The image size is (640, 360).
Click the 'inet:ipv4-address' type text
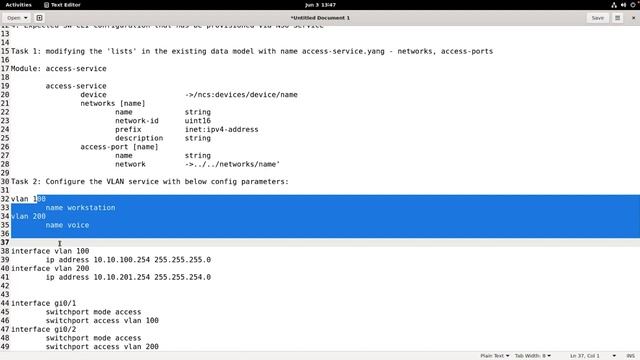point(221,129)
